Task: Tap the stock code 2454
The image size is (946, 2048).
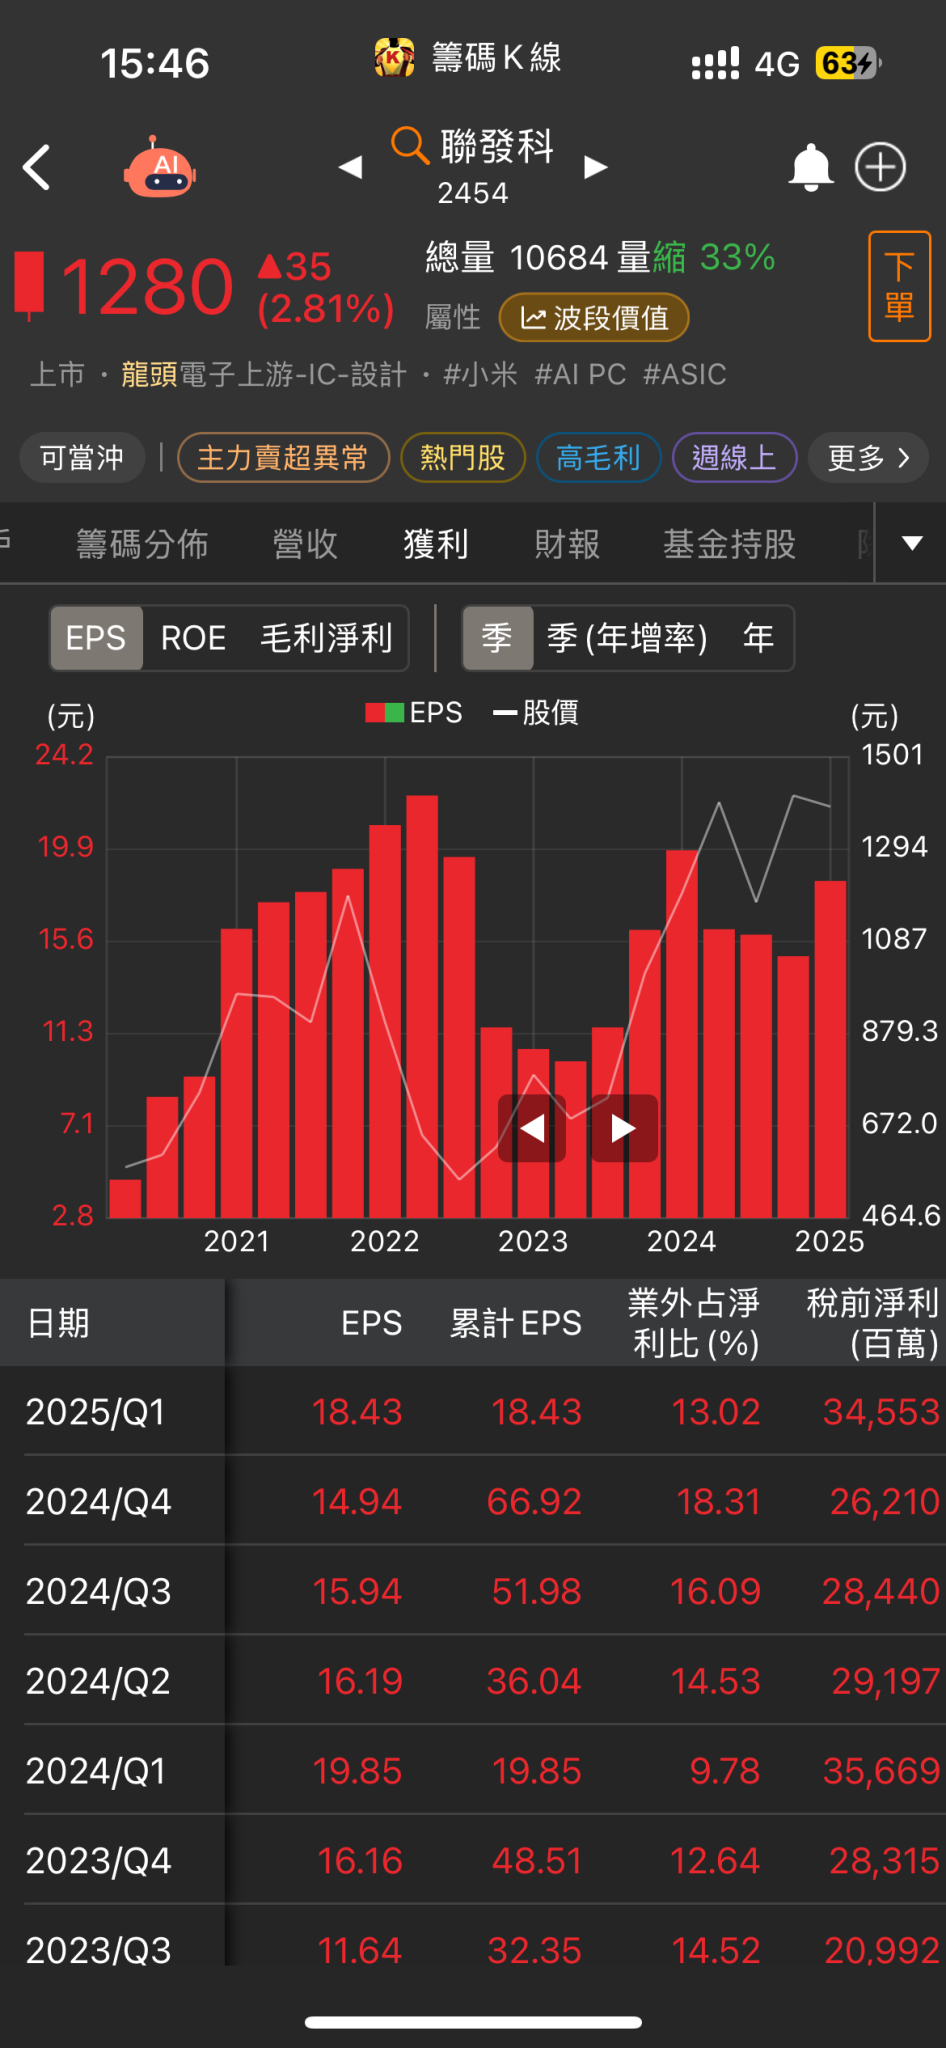Action: click(473, 193)
